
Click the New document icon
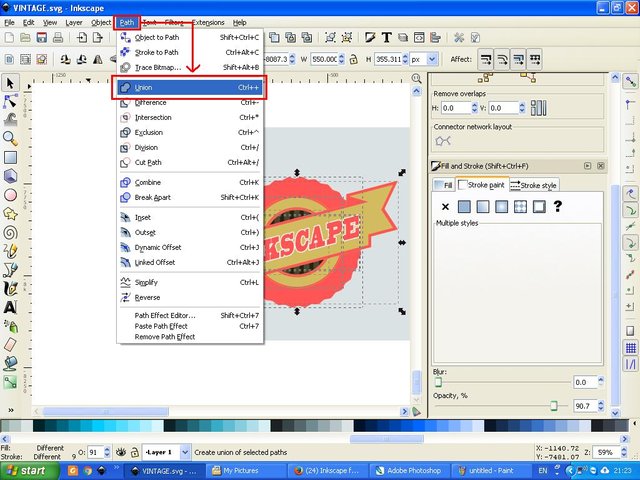pyautogui.click(x=9, y=38)
